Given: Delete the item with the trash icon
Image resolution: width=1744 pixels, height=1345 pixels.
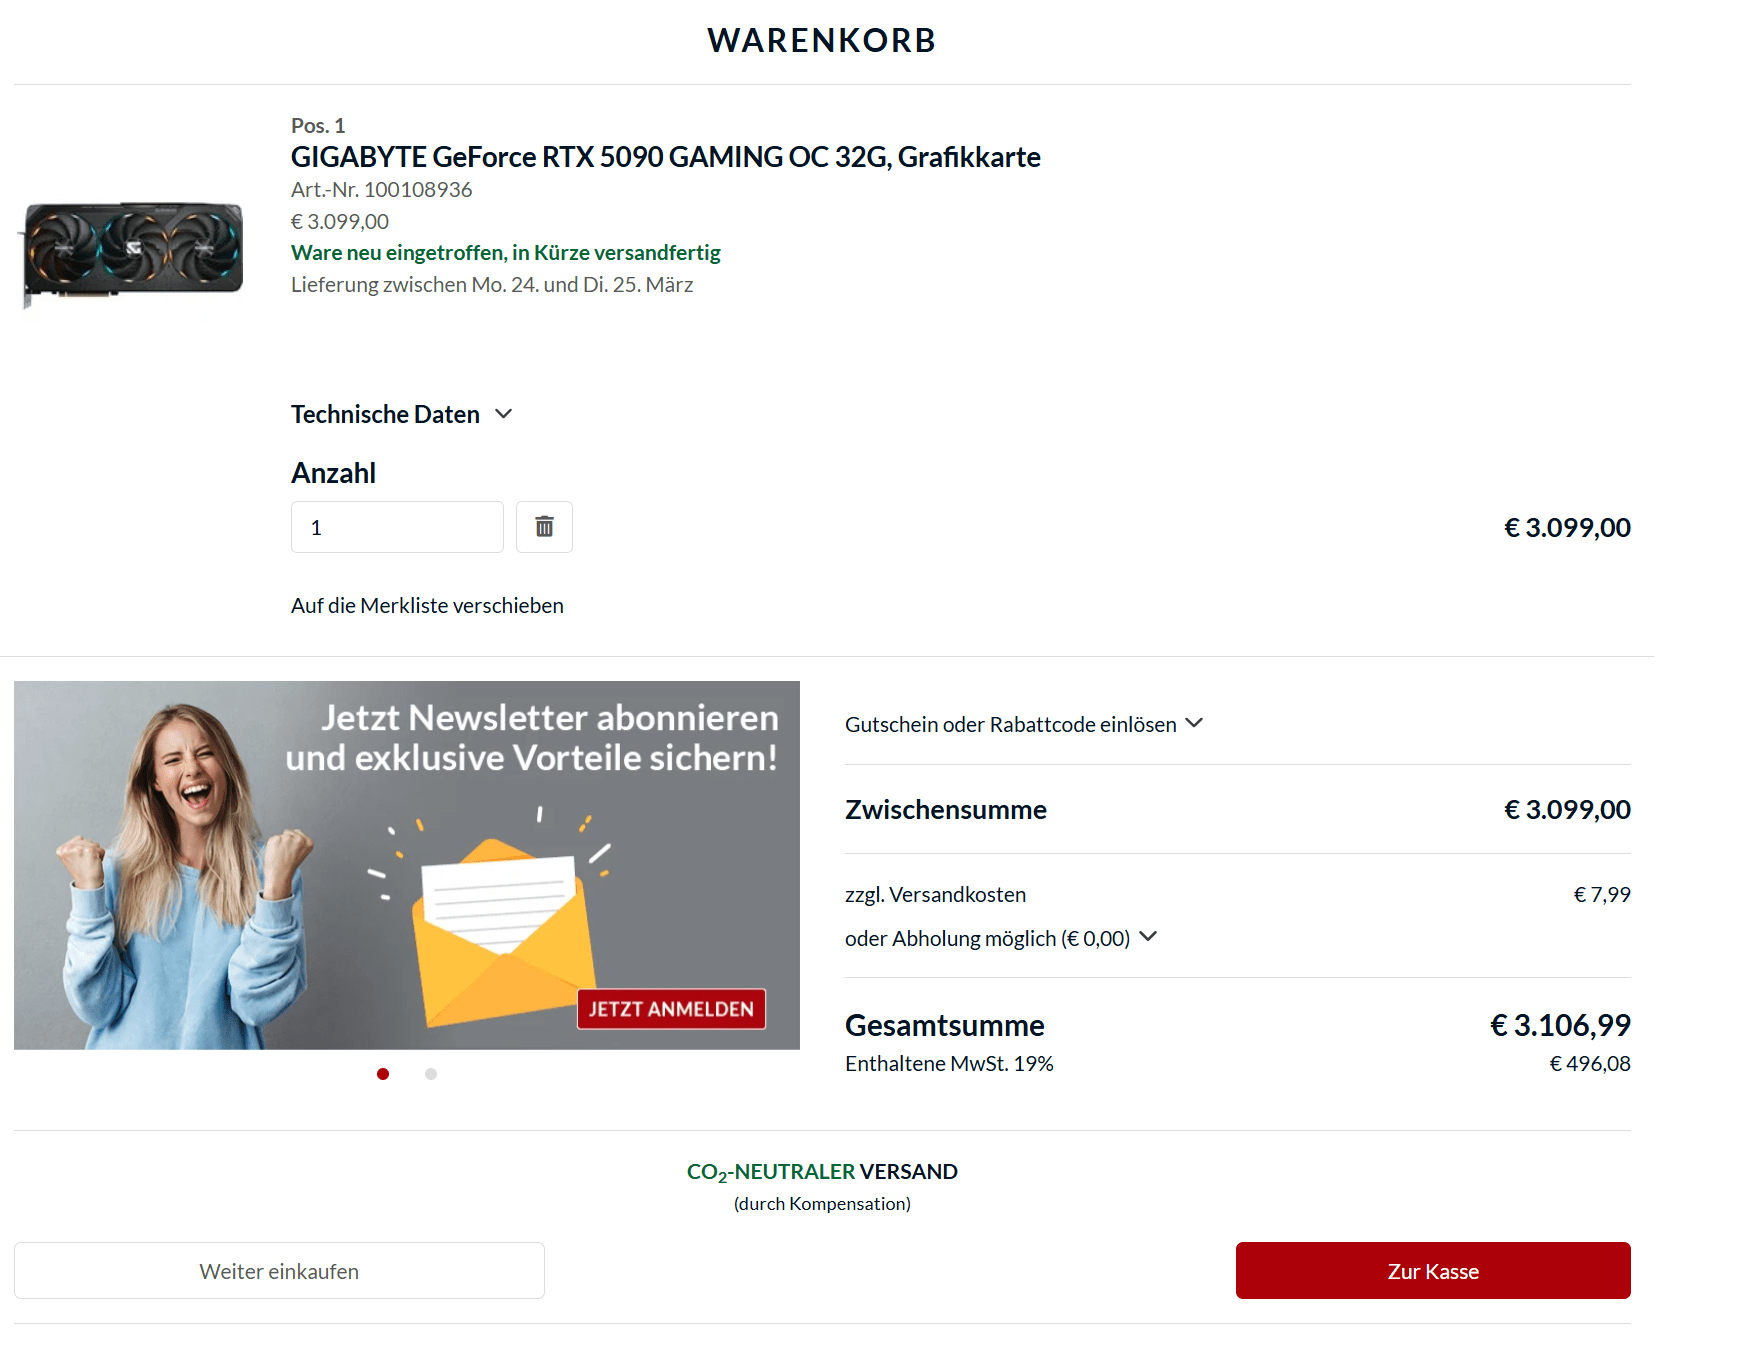Looking at the screenshot, I should tap(544, 527).
